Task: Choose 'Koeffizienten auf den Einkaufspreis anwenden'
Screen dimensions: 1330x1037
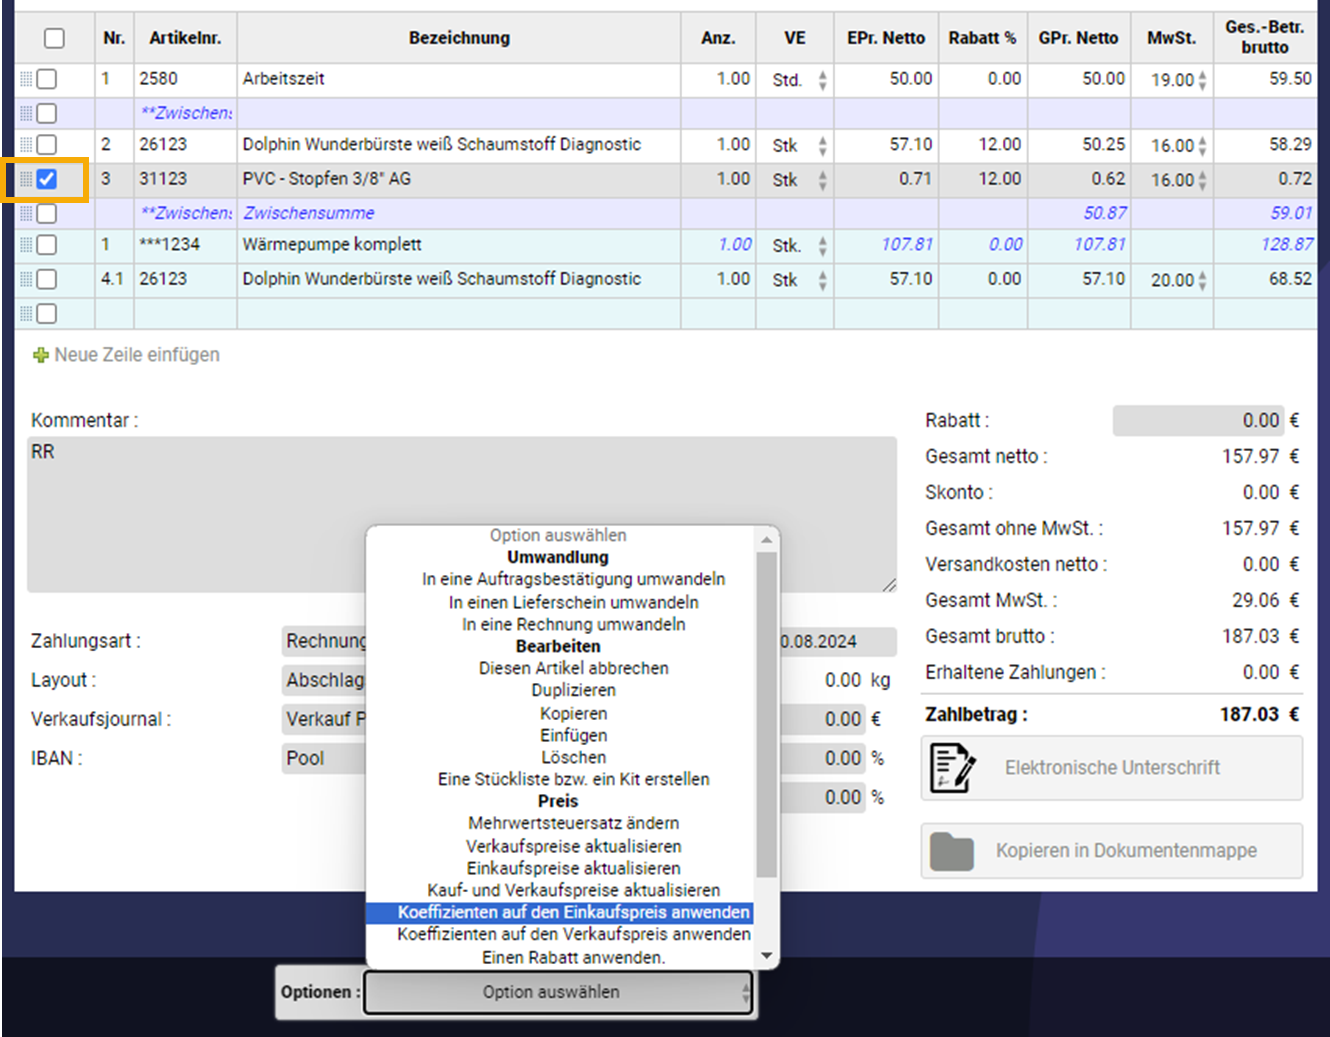Action: [573, 912]
